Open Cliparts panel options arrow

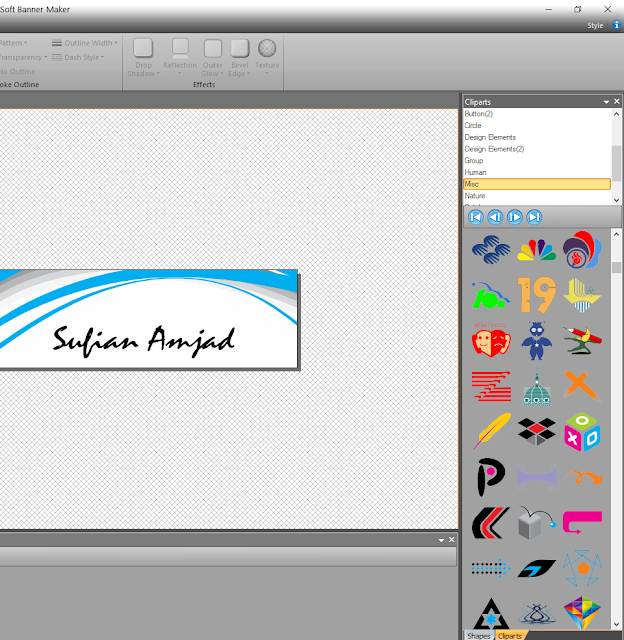[606, 102]
